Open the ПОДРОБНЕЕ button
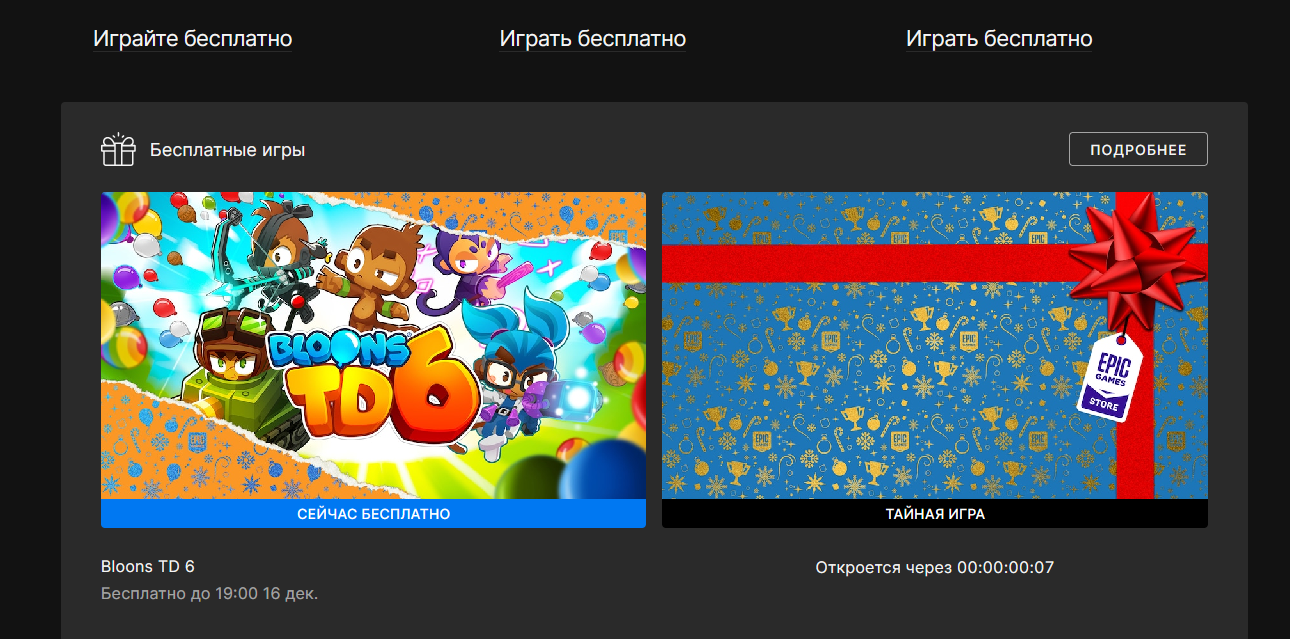 [1138, 149]
